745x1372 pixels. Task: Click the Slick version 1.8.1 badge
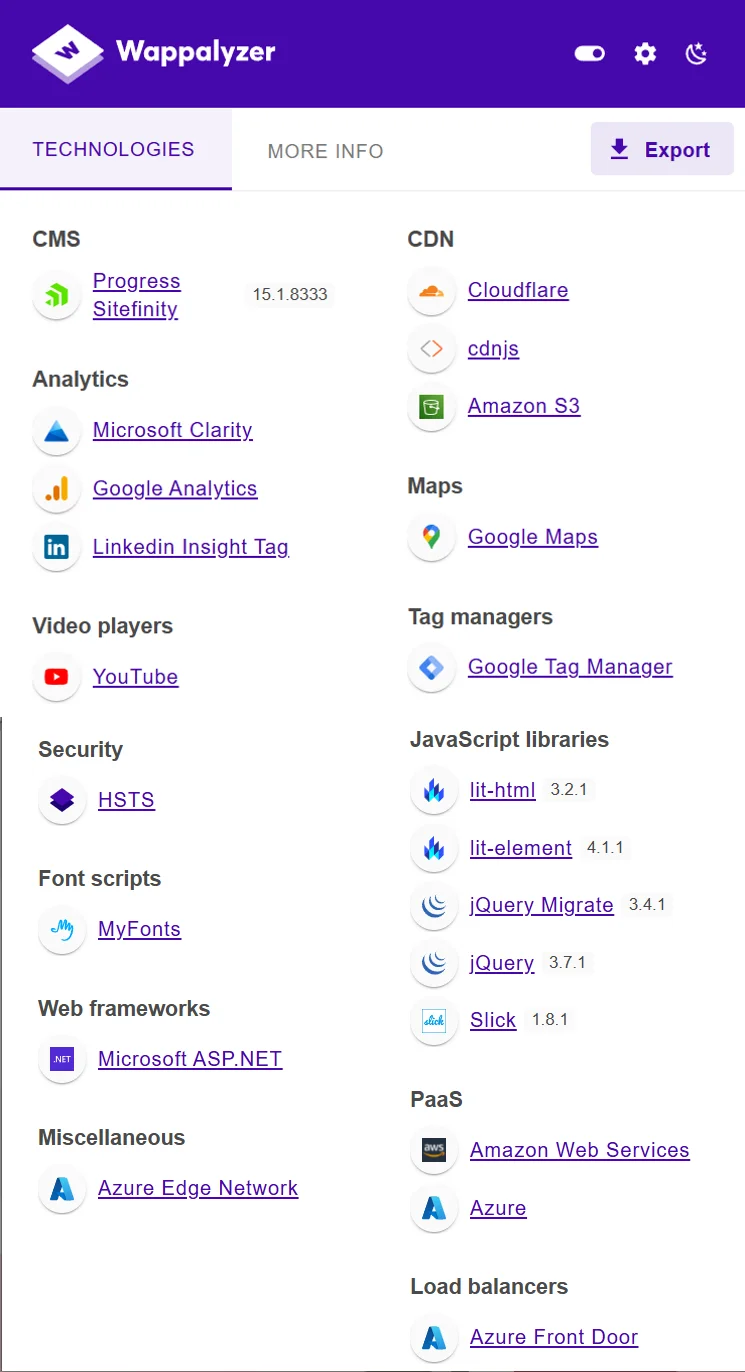[550, 1020]
